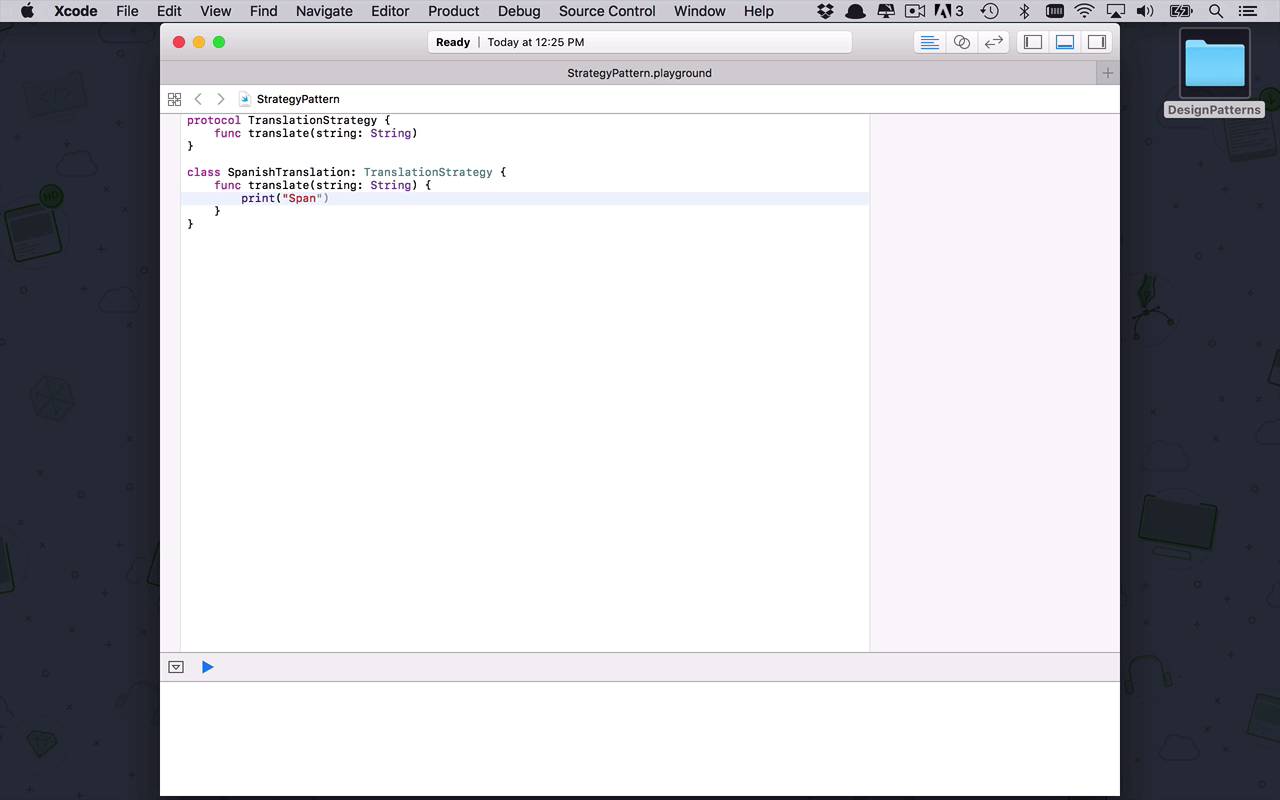
Task: Toggle the Inspectors utilities panel
Action: click(x=1097, y=42)
